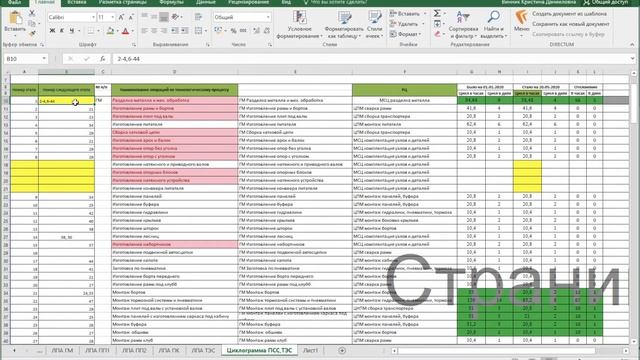Open the Файл tab
Image resolution: width=640 pixels, height=360 pixels.
[14, 2]
